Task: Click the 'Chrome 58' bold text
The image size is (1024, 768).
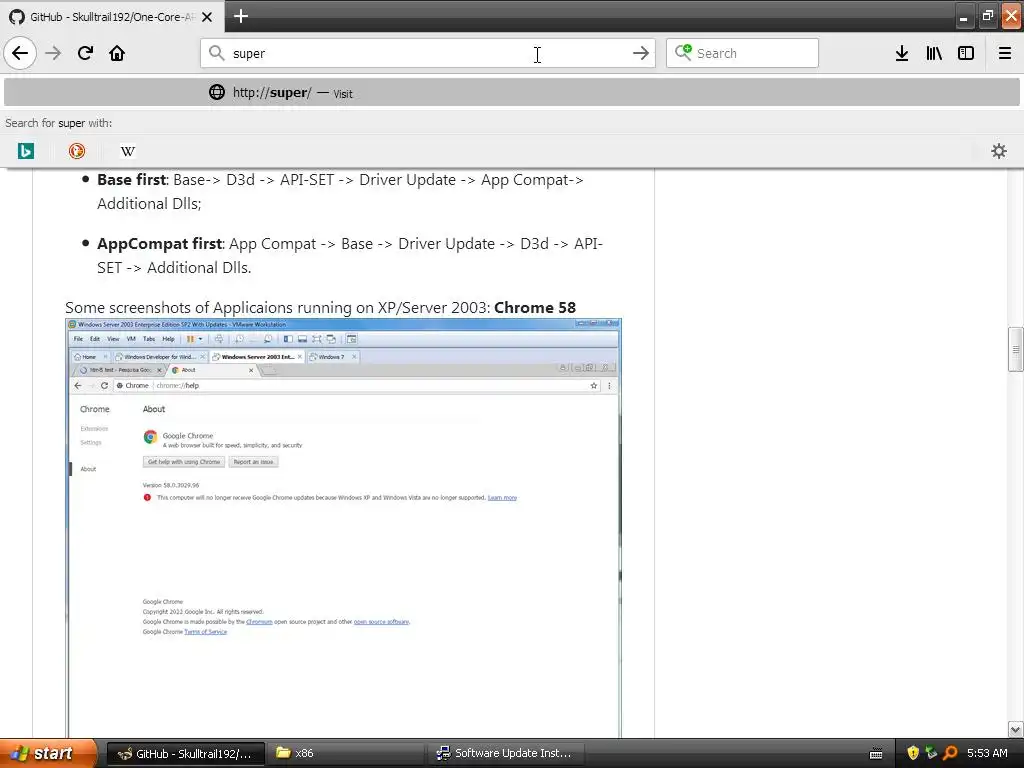Action: 535,308
